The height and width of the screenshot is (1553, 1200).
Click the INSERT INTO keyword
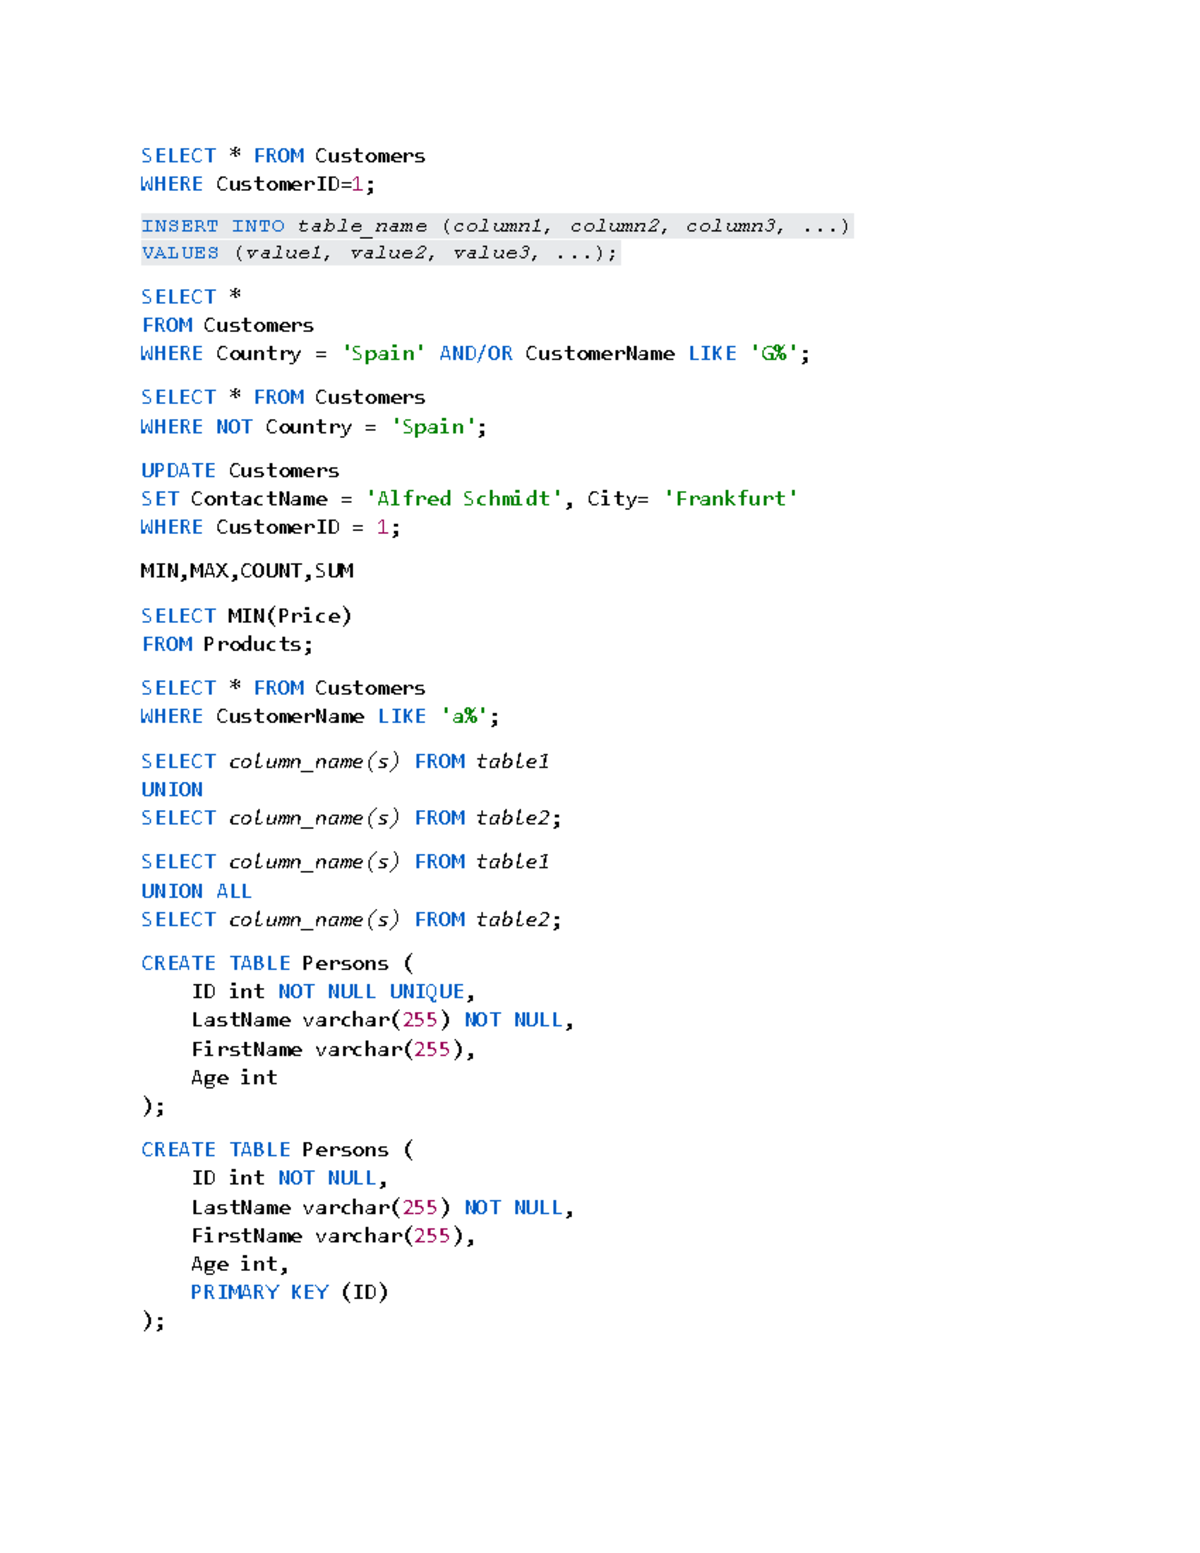[212, 226]
